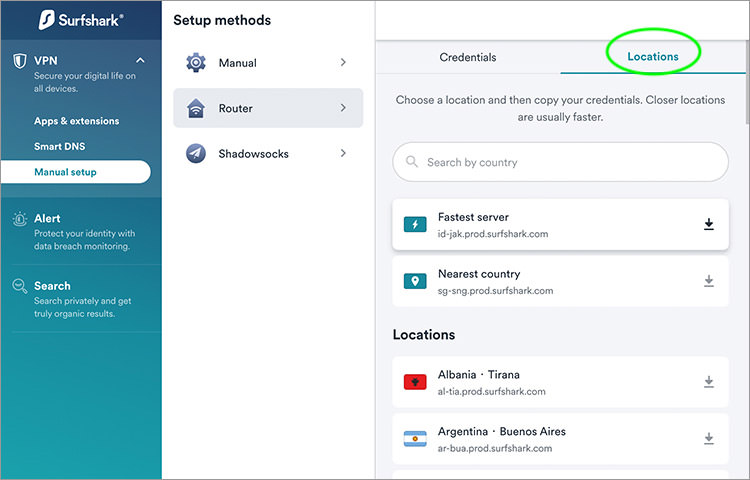
Task: Download the Argentina Buenos Aires configuration
Action: tap(709, 438)
